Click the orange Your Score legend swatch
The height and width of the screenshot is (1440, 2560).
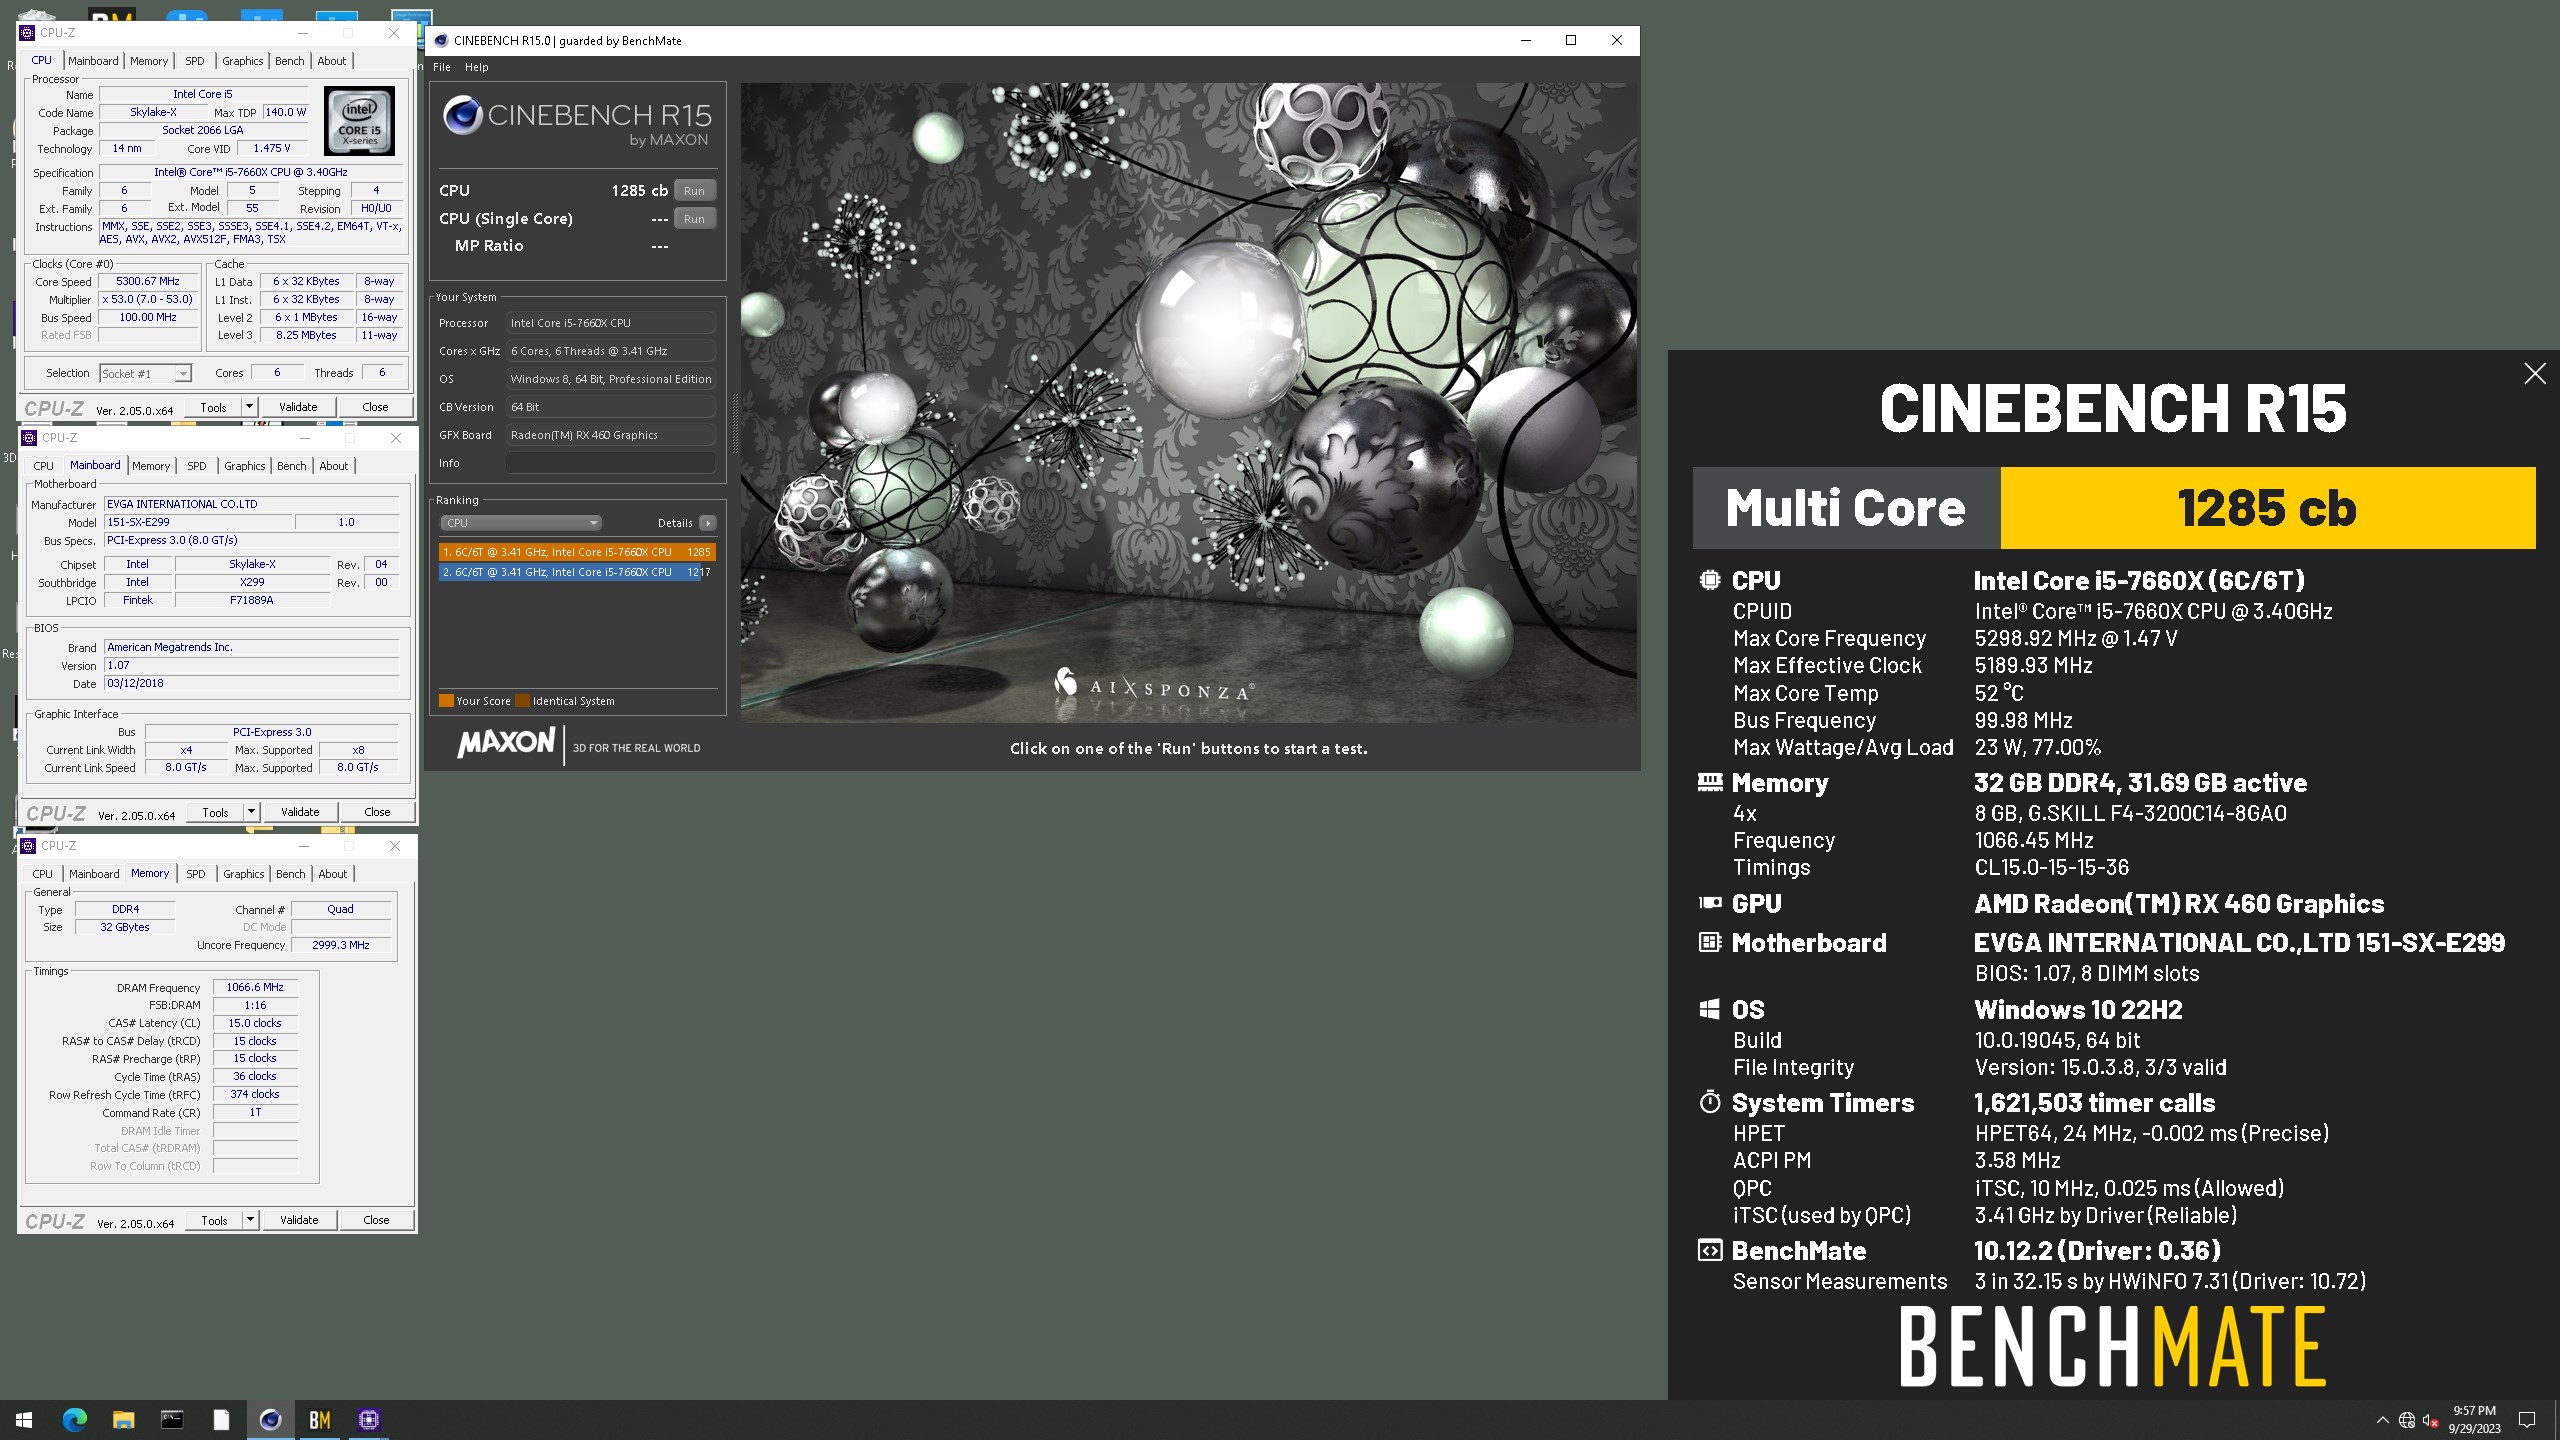coord(446,701)
